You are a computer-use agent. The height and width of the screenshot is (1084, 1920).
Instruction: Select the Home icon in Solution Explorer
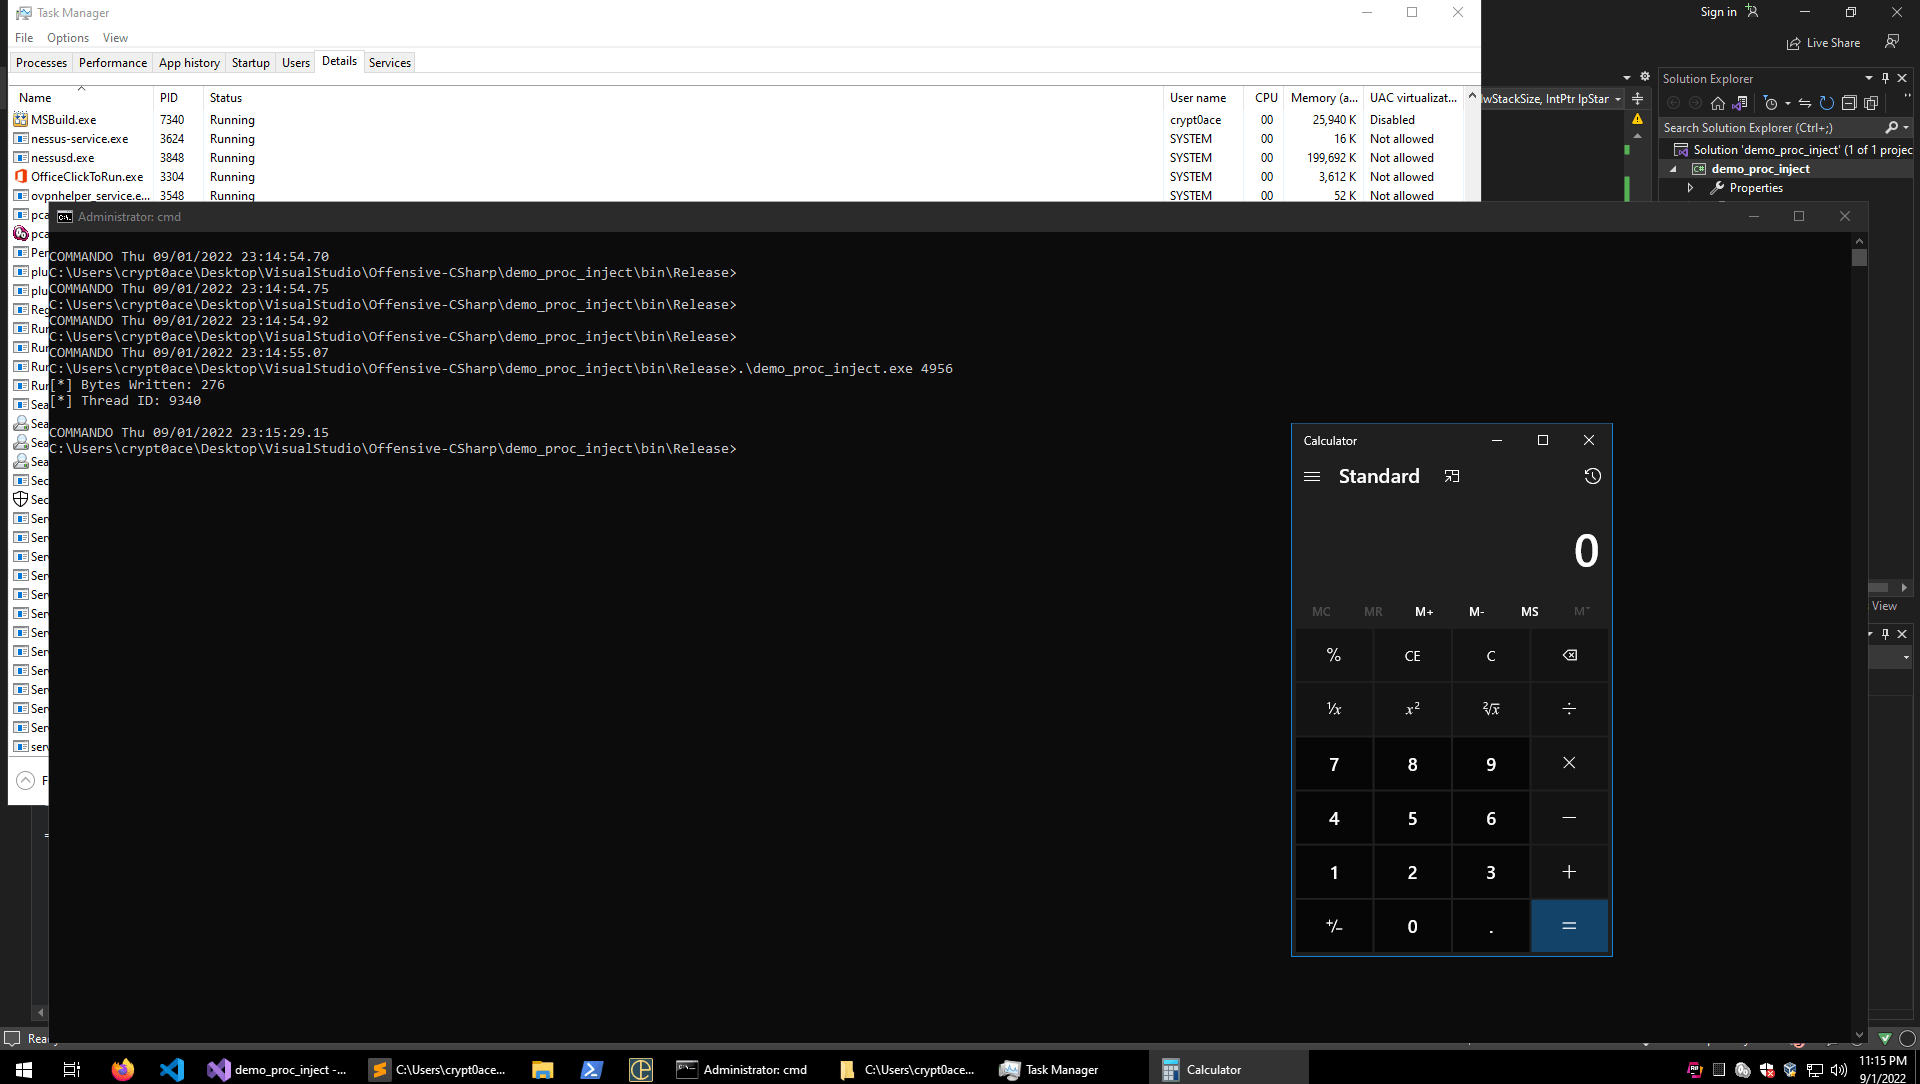click(x=1718, y=103)
